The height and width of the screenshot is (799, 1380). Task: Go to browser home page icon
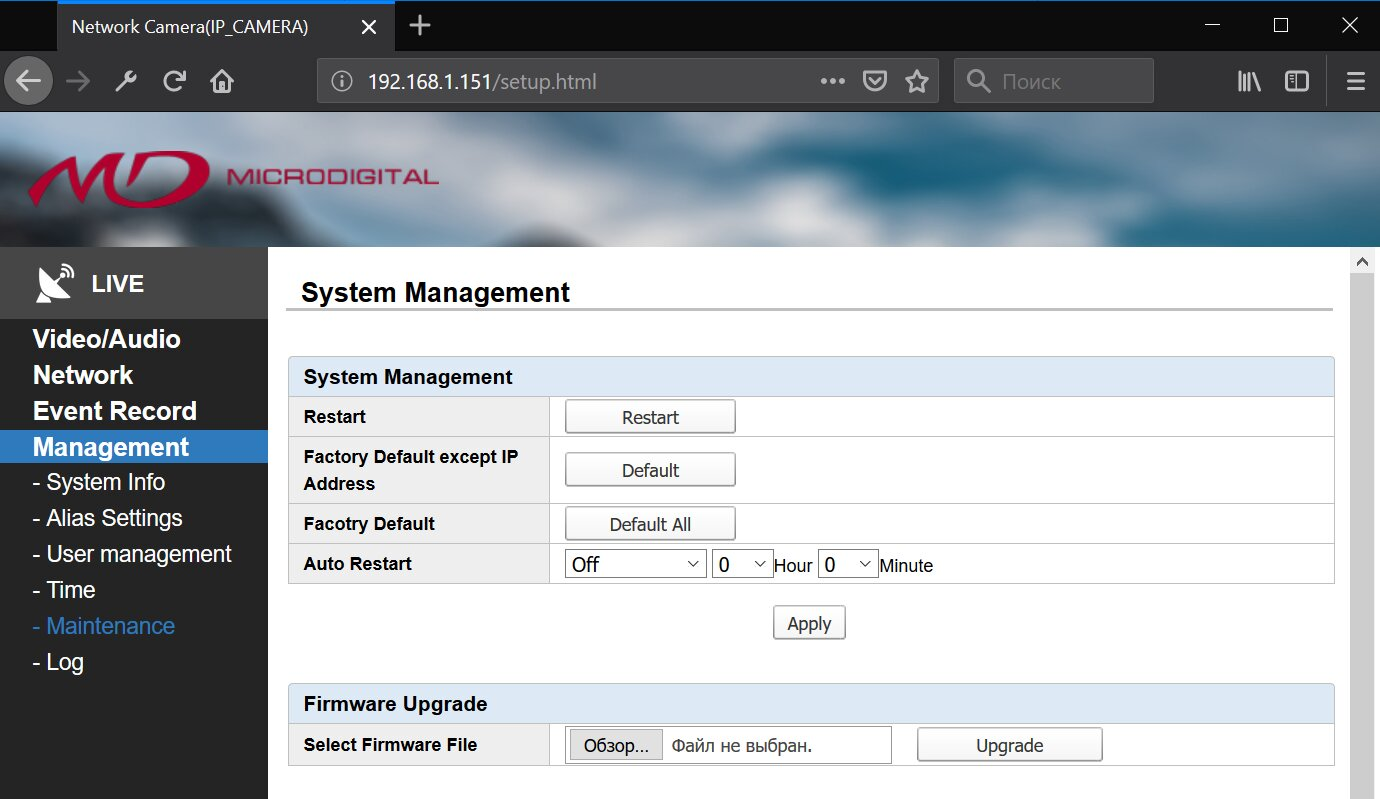(222, 81)
